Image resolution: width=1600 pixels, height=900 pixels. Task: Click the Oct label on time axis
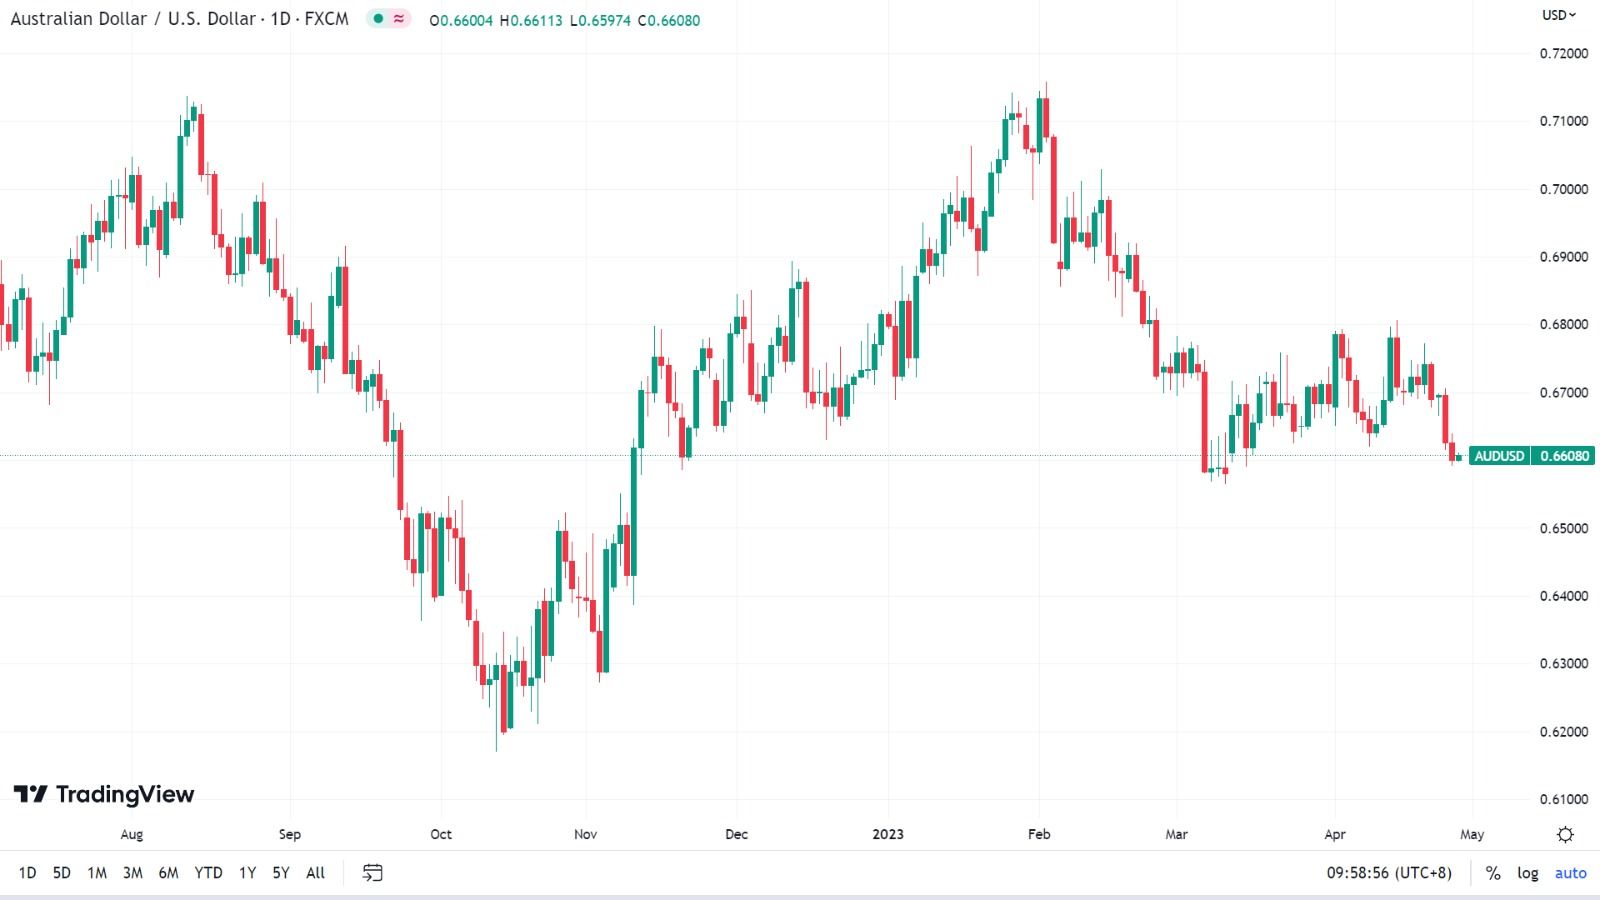[441, 834]
